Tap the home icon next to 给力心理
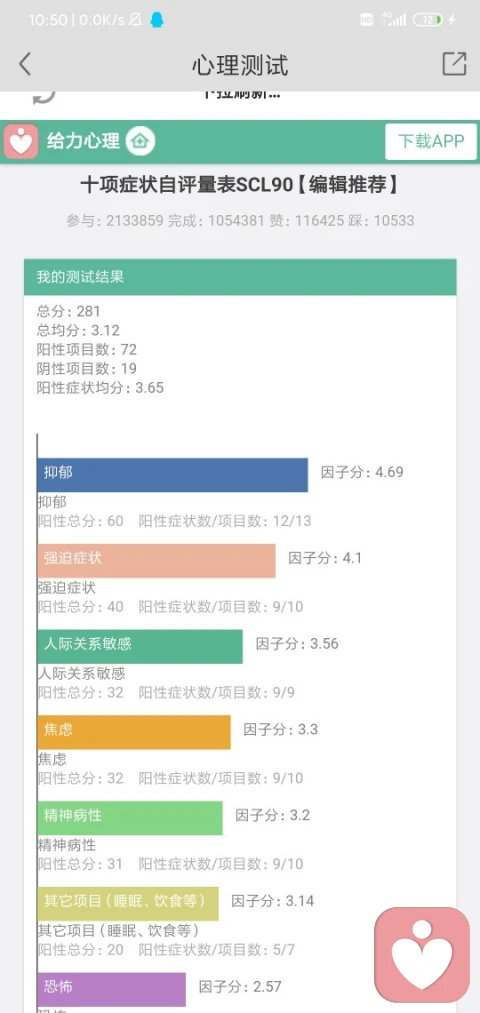Screen dimensions: 480x1013 [140, 141]
